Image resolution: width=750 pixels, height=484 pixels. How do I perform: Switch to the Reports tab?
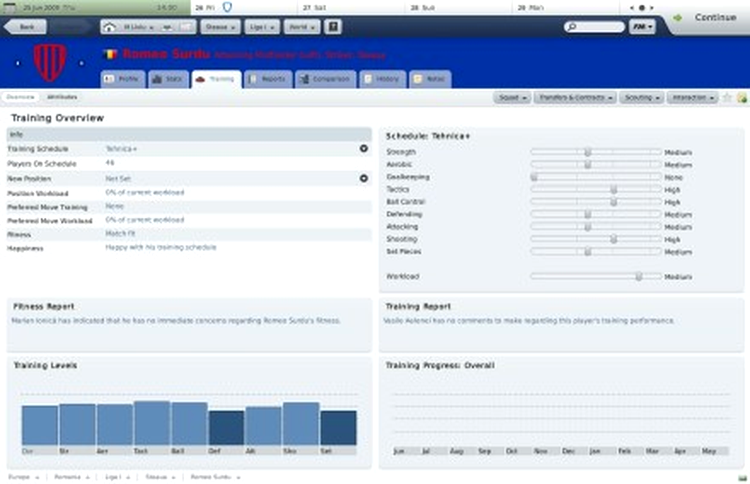268,79
